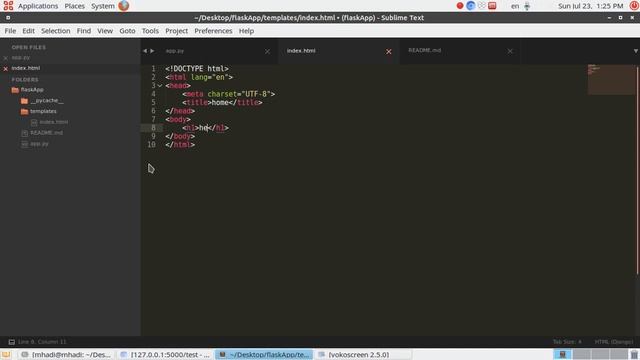The height and width of the screenshot is (360, 640).
Task: Open the HTML (Django) syntax selector
Action: [x=614, y=342]
